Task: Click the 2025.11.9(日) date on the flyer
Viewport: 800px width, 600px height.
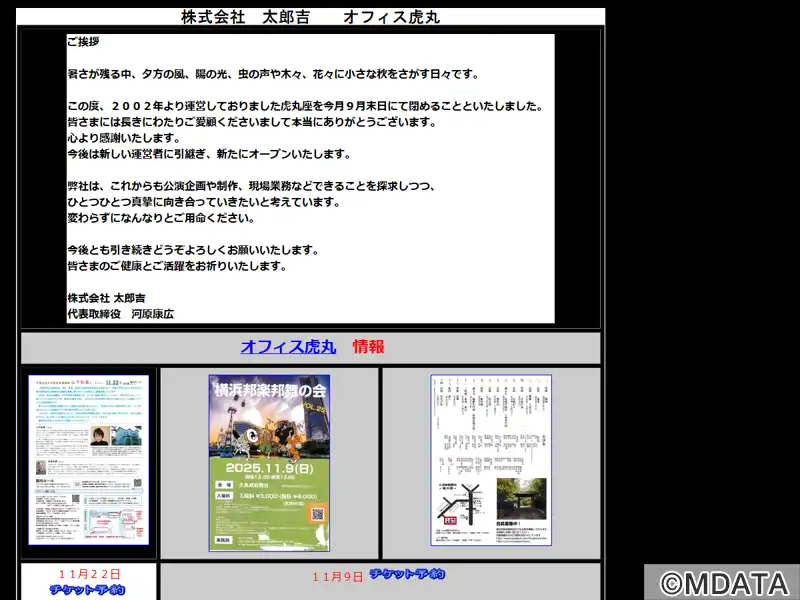Action: pos(269,468)
